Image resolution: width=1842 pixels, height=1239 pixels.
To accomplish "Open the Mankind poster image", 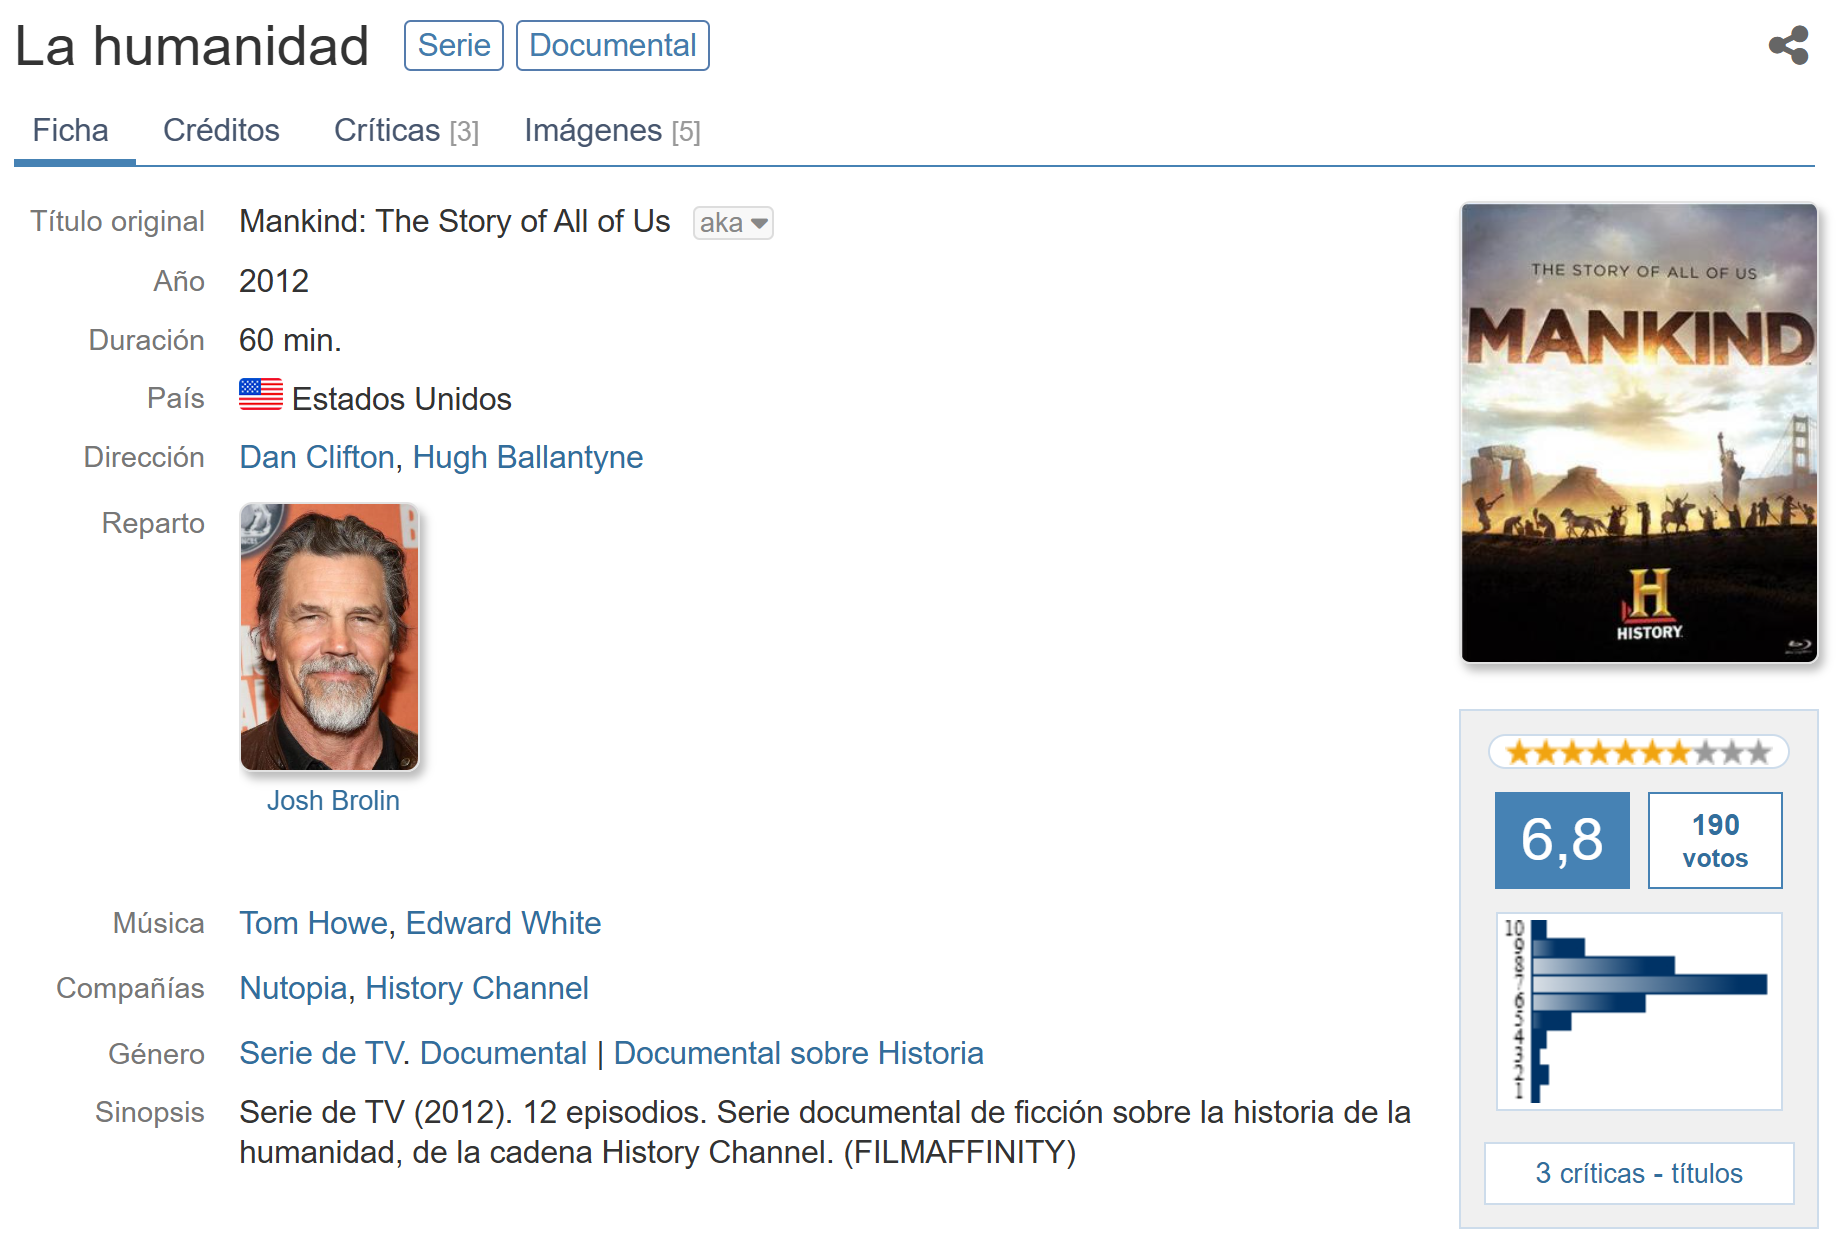I will coord(1638,433).
